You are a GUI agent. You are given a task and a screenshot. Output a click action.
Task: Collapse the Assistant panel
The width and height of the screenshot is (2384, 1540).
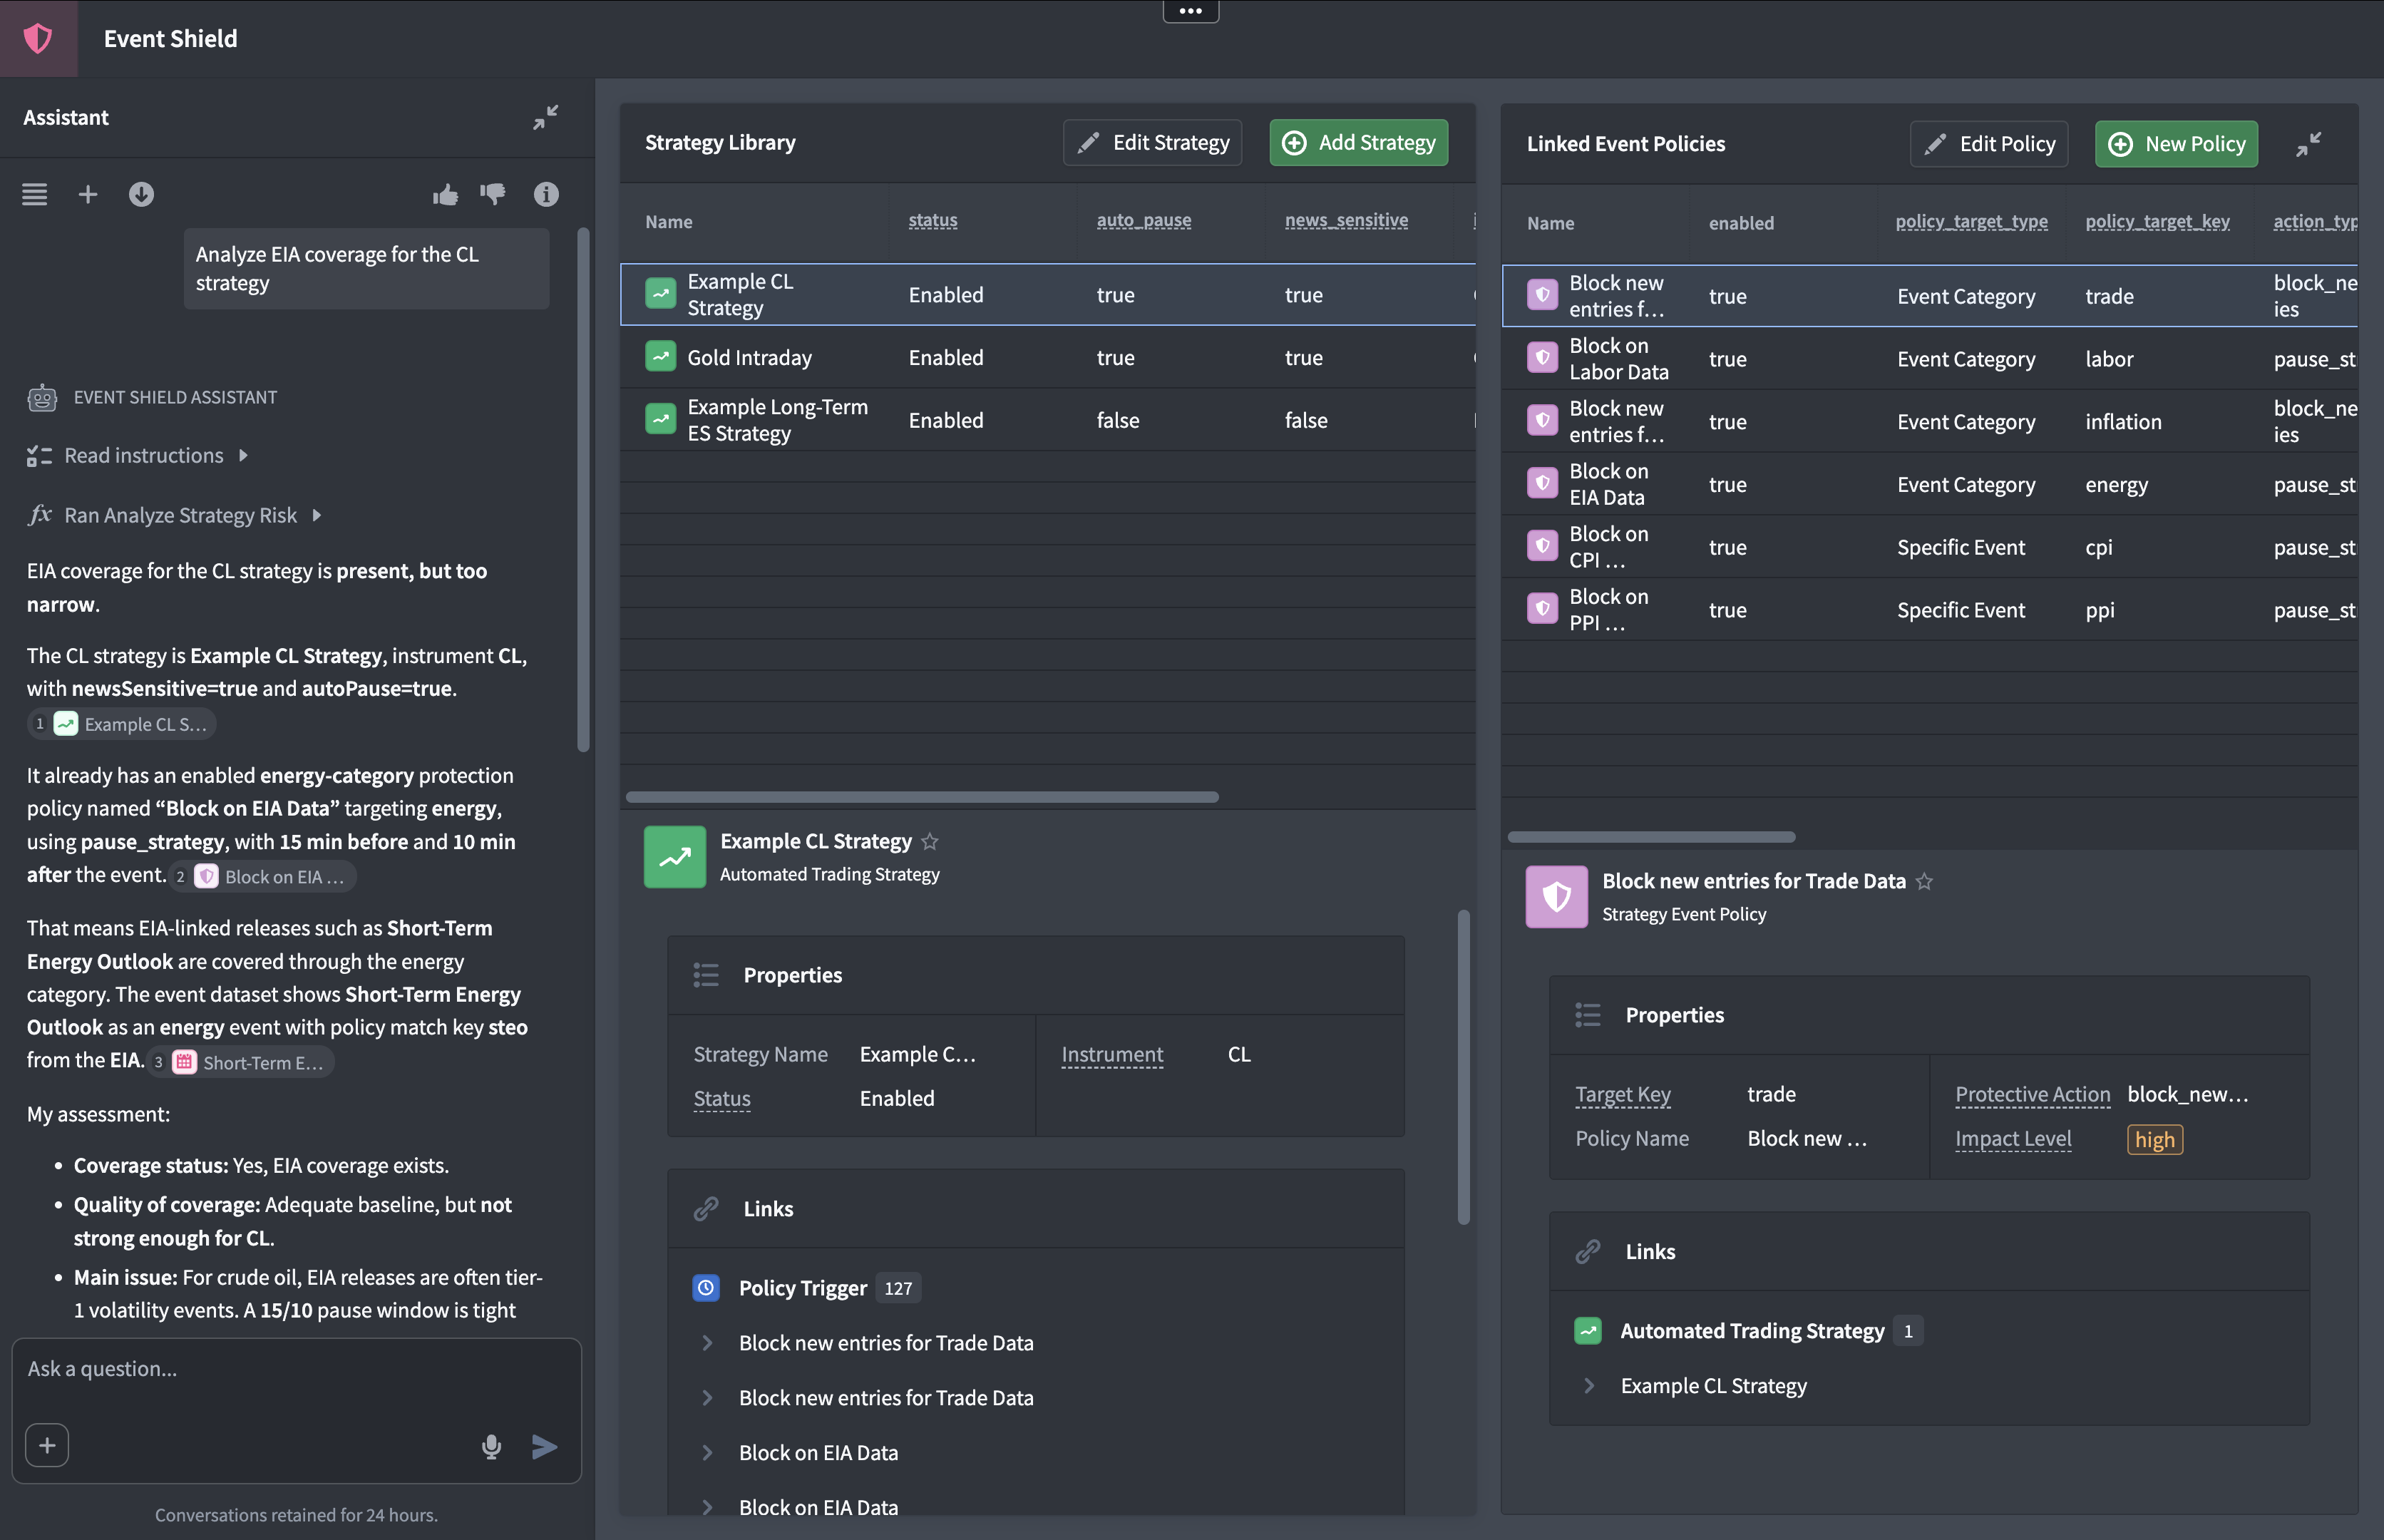545,117
